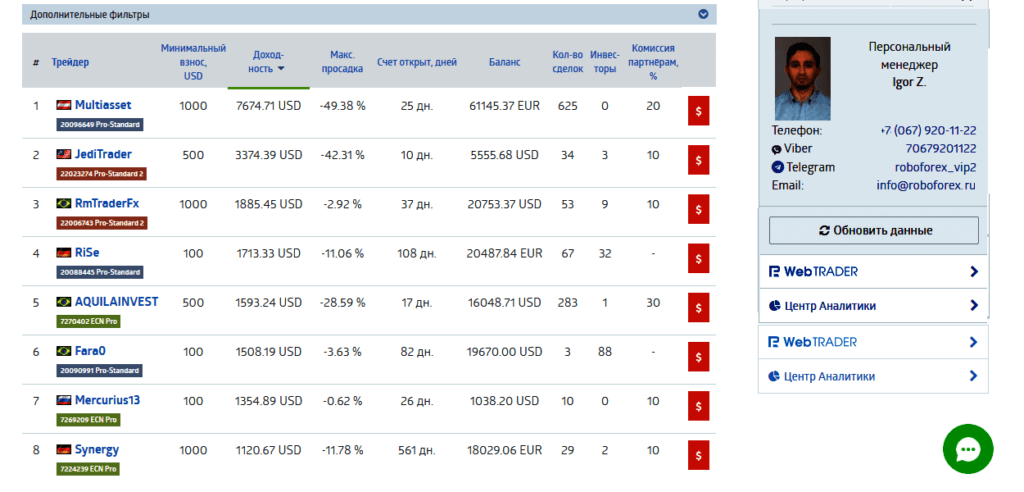
Task: Click the Обновить данные button
Action: click(874, 231)
